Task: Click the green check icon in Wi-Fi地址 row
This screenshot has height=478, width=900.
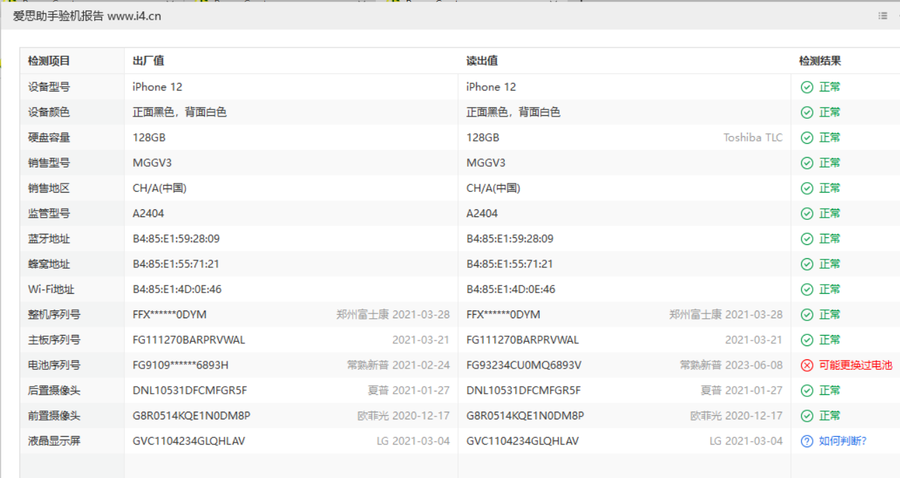Action: pos(807,289)
